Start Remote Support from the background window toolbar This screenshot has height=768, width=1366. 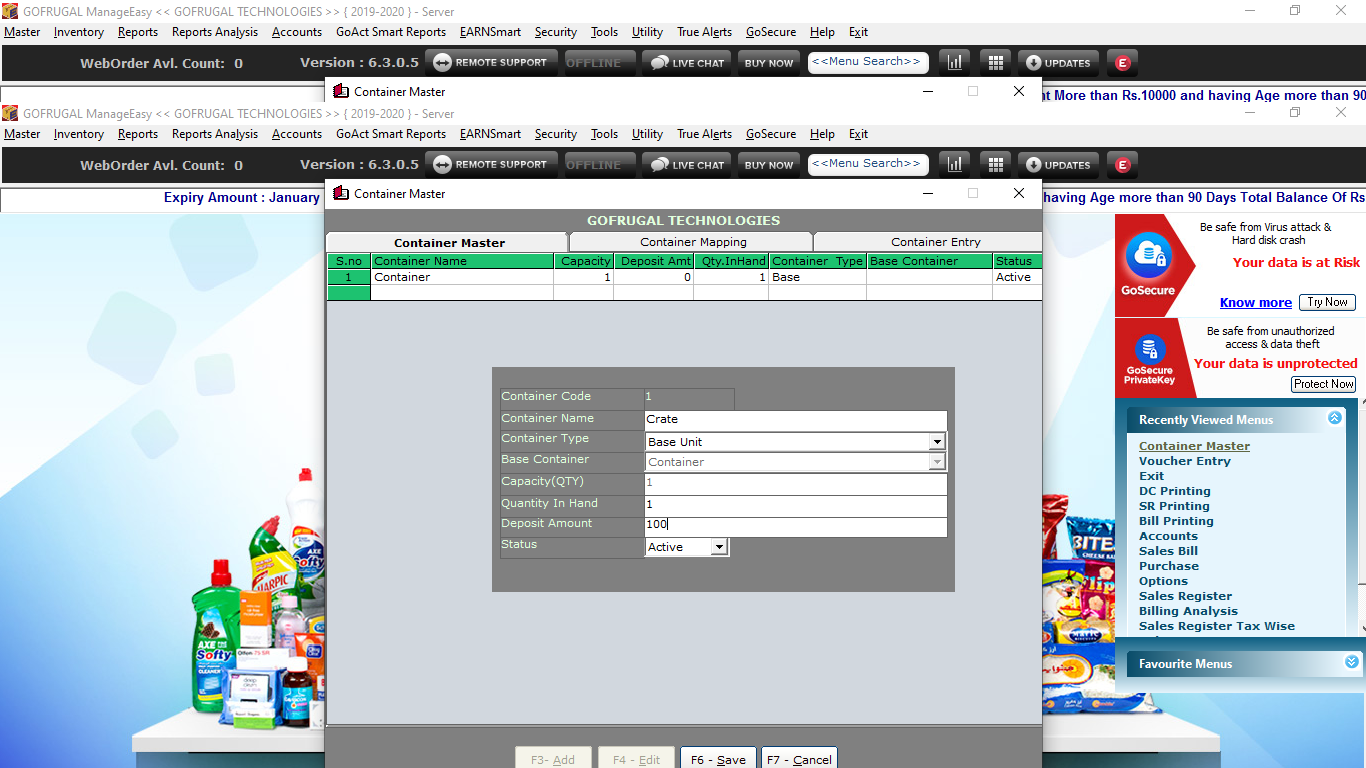tap(492, 63)
